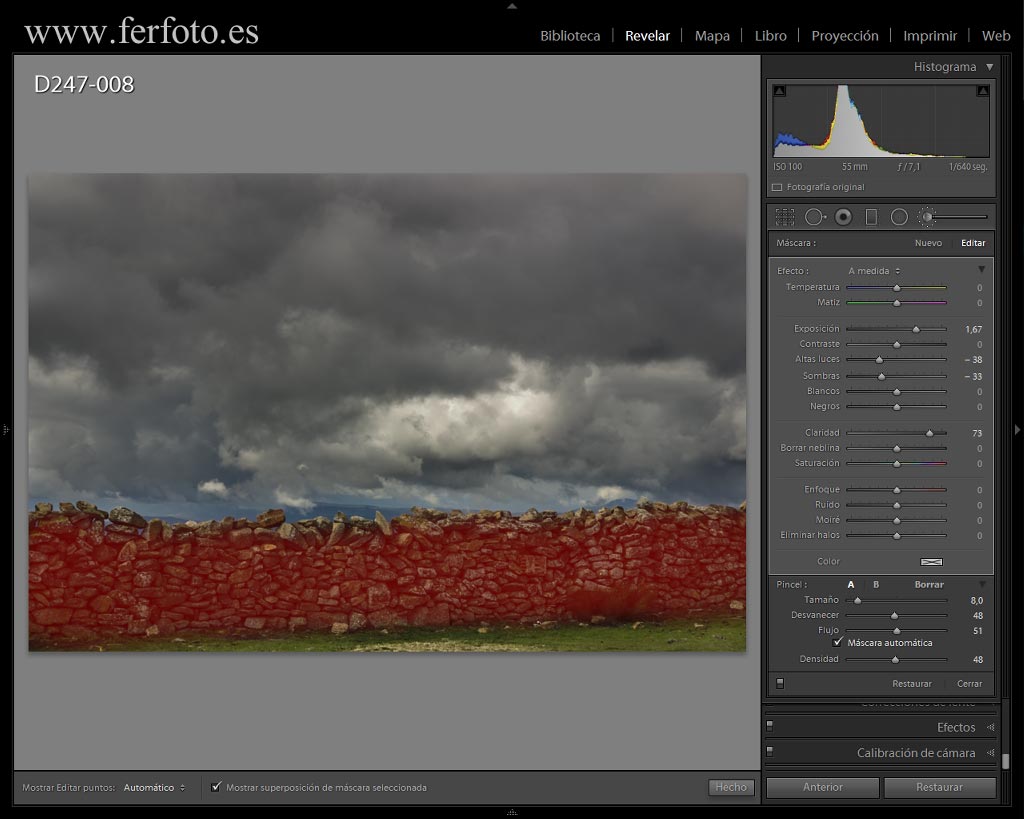
Task: Open the Proyección module
Action: (x=844, y=36)
